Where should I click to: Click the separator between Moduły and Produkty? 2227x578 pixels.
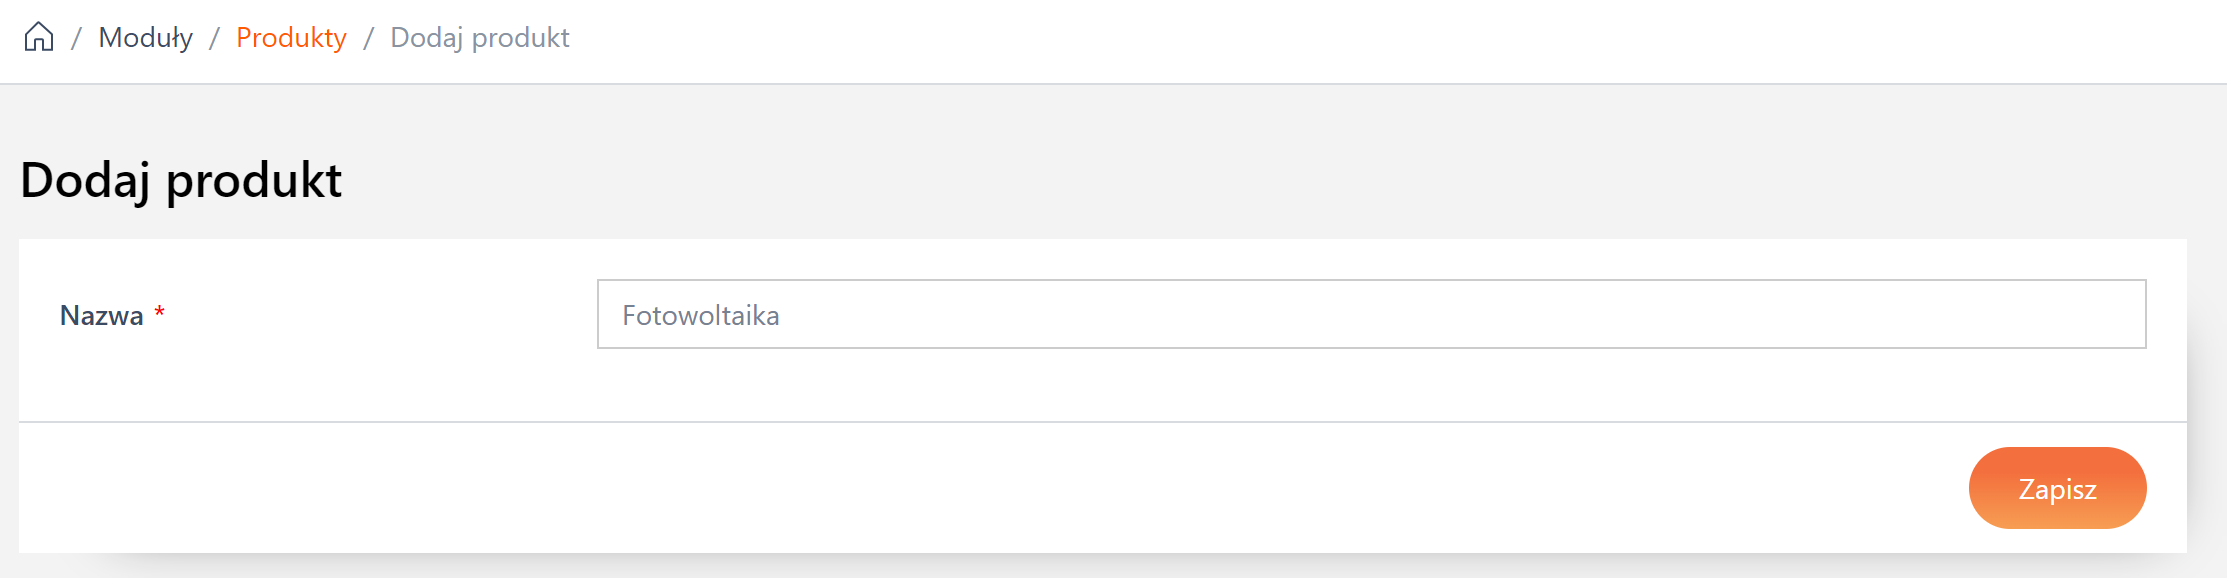click(x=214, y=38)
